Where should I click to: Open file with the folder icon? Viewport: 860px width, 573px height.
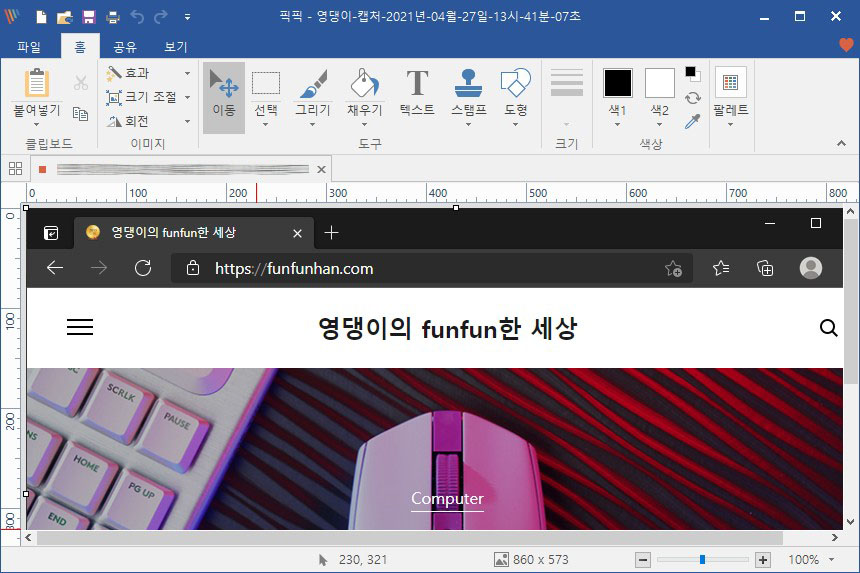(65, 17)
